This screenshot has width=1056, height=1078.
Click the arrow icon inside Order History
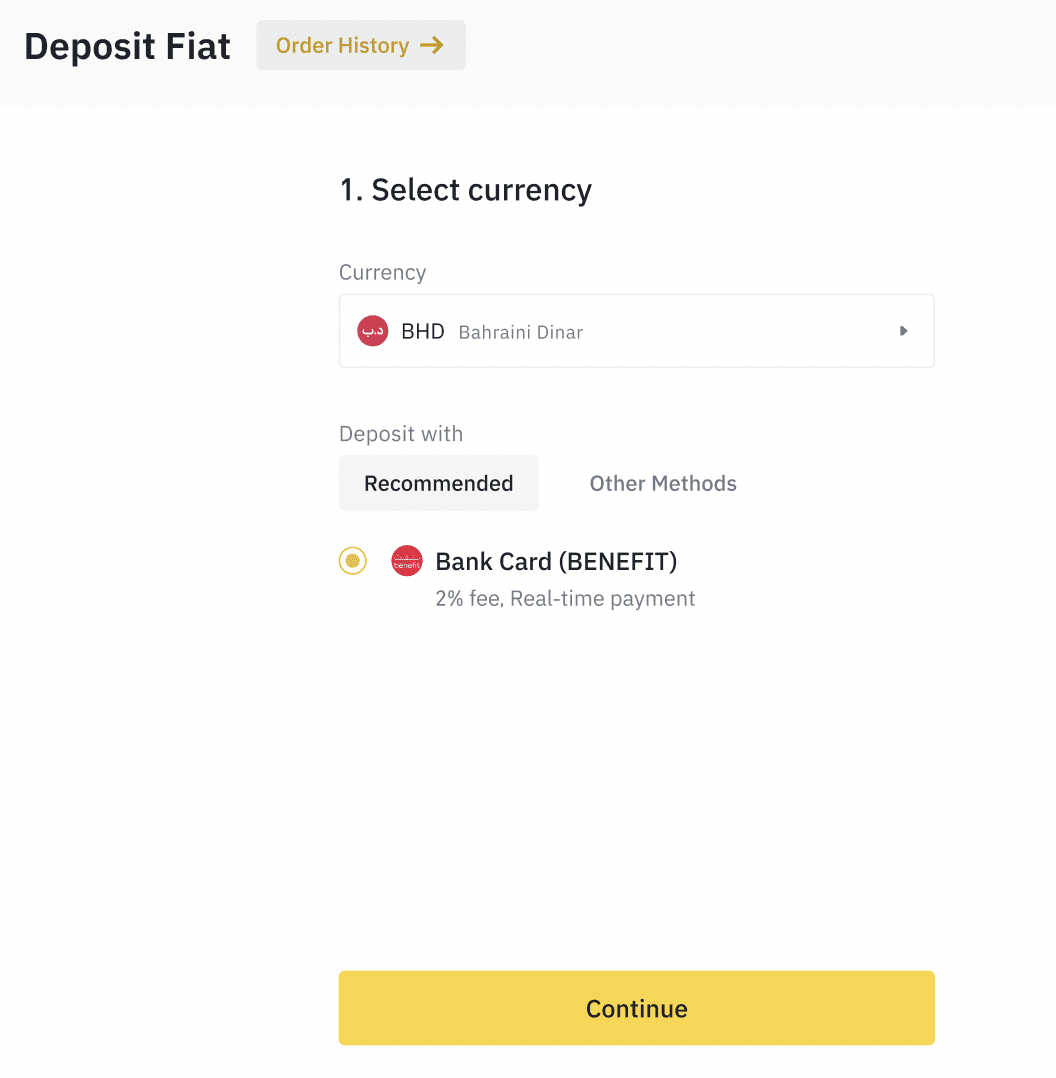pos(432,45)
